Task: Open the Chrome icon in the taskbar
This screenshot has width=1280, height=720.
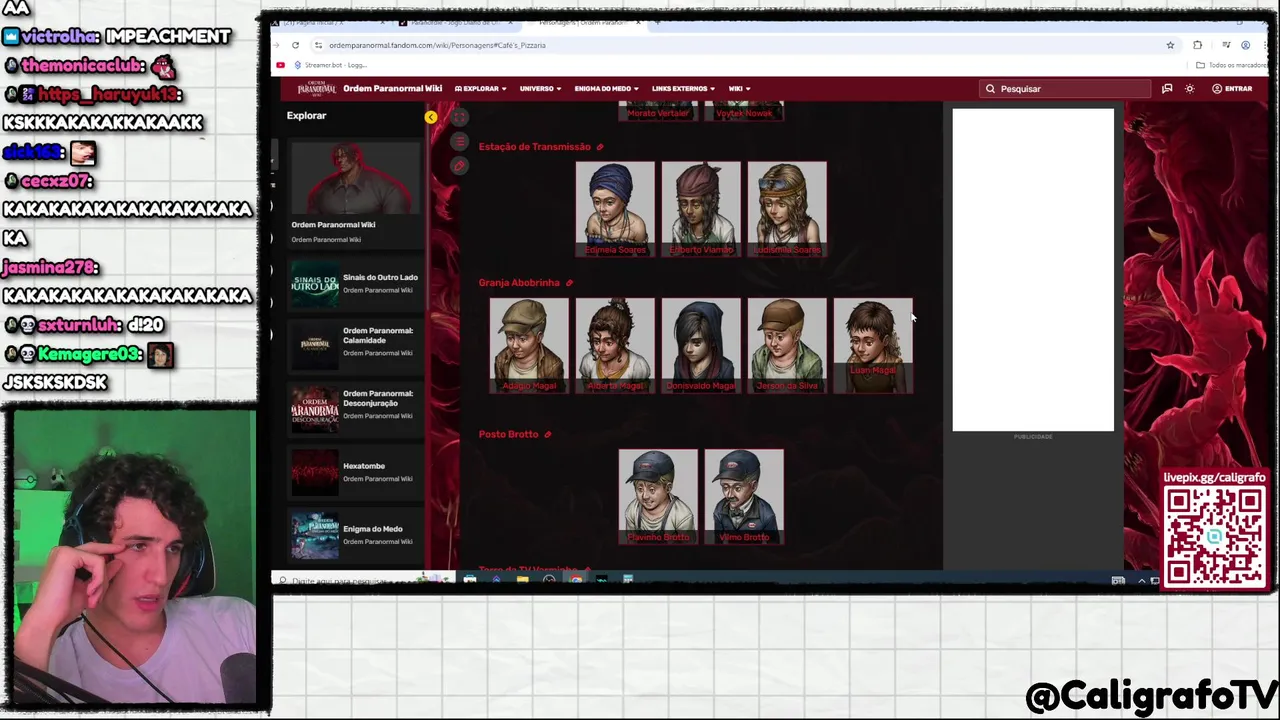Action: click(575, 580)
